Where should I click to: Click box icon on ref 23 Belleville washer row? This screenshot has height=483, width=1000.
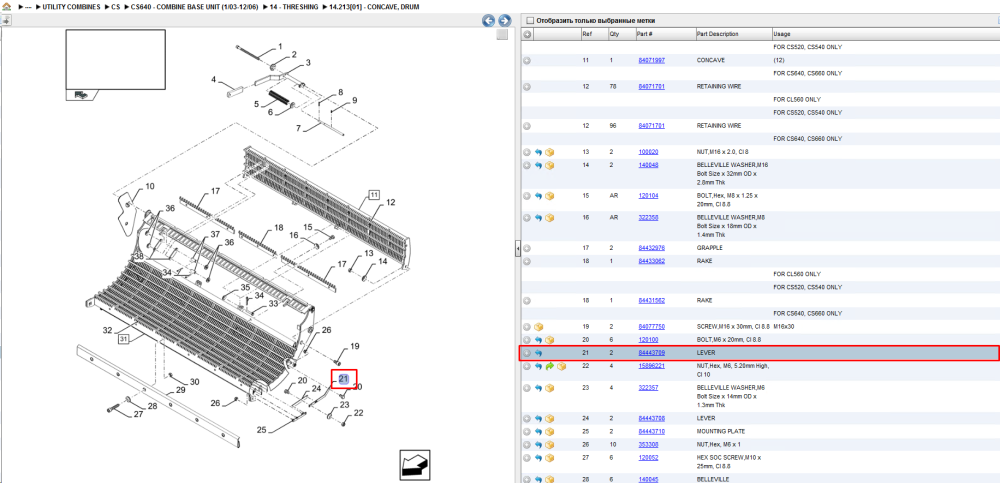[550, 388]
